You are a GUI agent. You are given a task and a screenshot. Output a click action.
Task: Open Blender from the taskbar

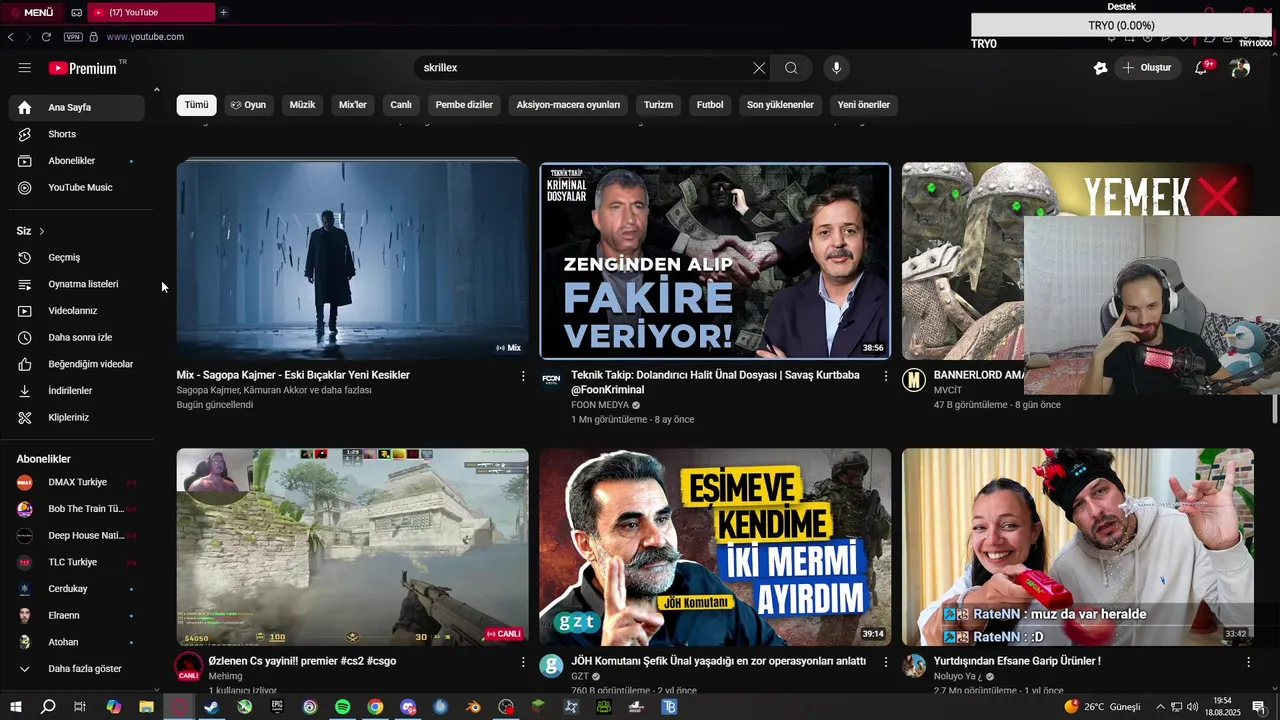[473, 707]
